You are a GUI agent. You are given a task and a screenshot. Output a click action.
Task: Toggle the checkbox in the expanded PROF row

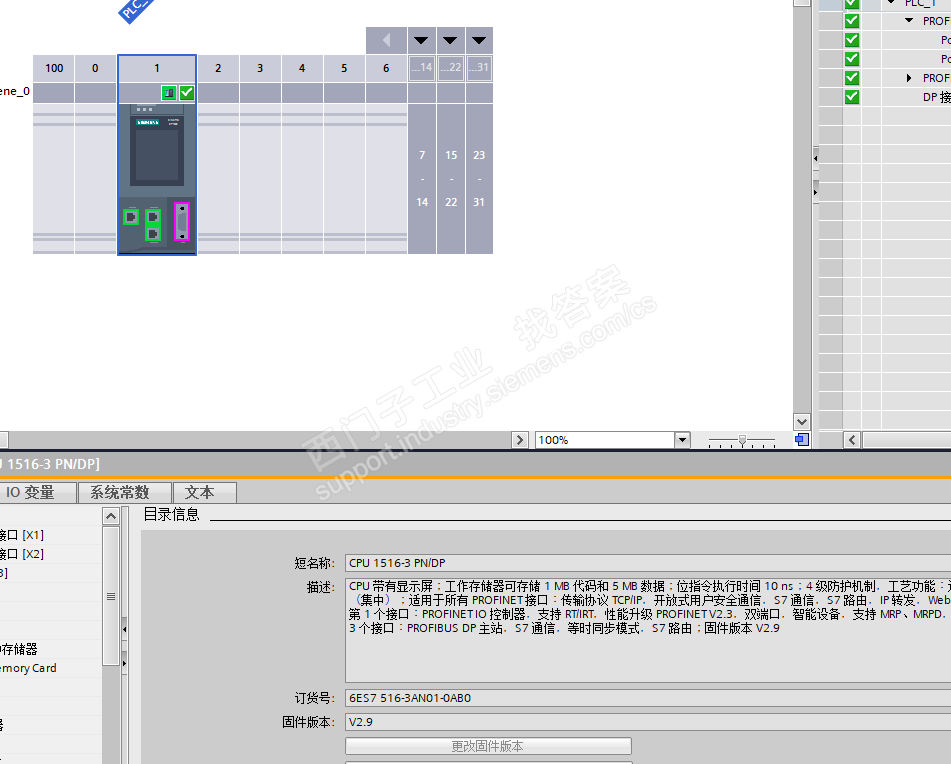852,21
